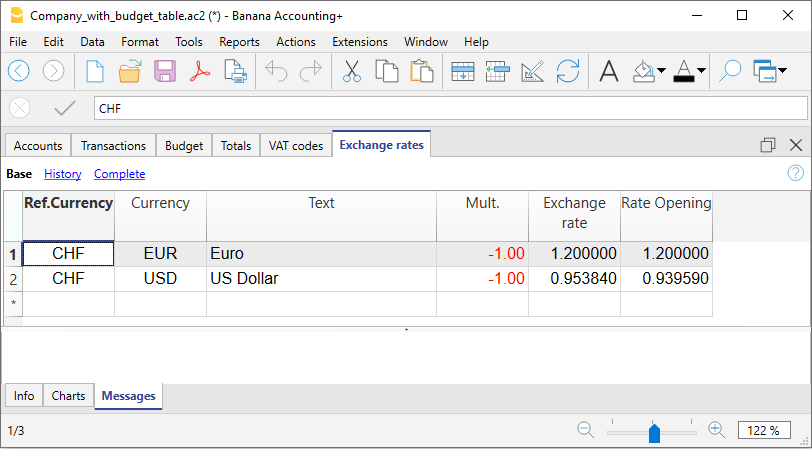Cut selection with scissors icon

[352, 71]
